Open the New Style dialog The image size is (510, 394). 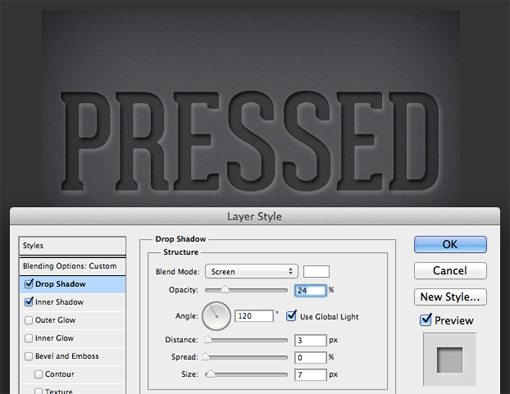450,297
